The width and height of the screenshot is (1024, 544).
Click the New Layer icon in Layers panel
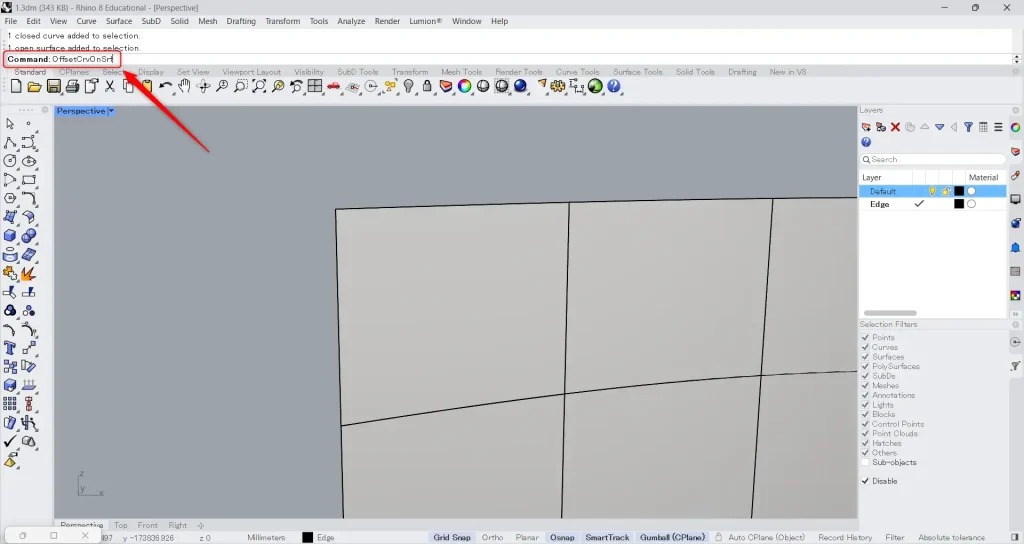[866, 127]
